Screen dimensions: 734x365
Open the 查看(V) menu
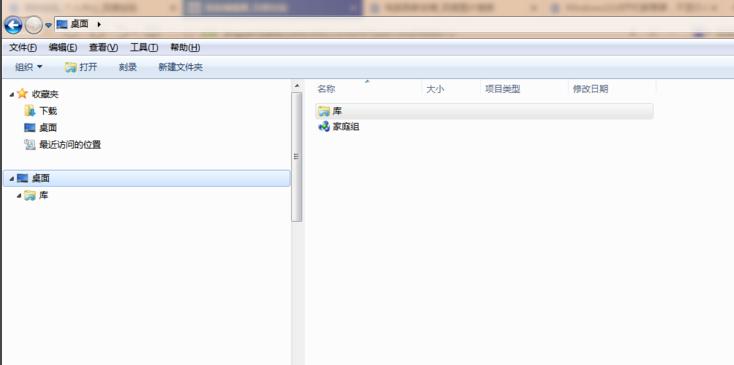103,47
